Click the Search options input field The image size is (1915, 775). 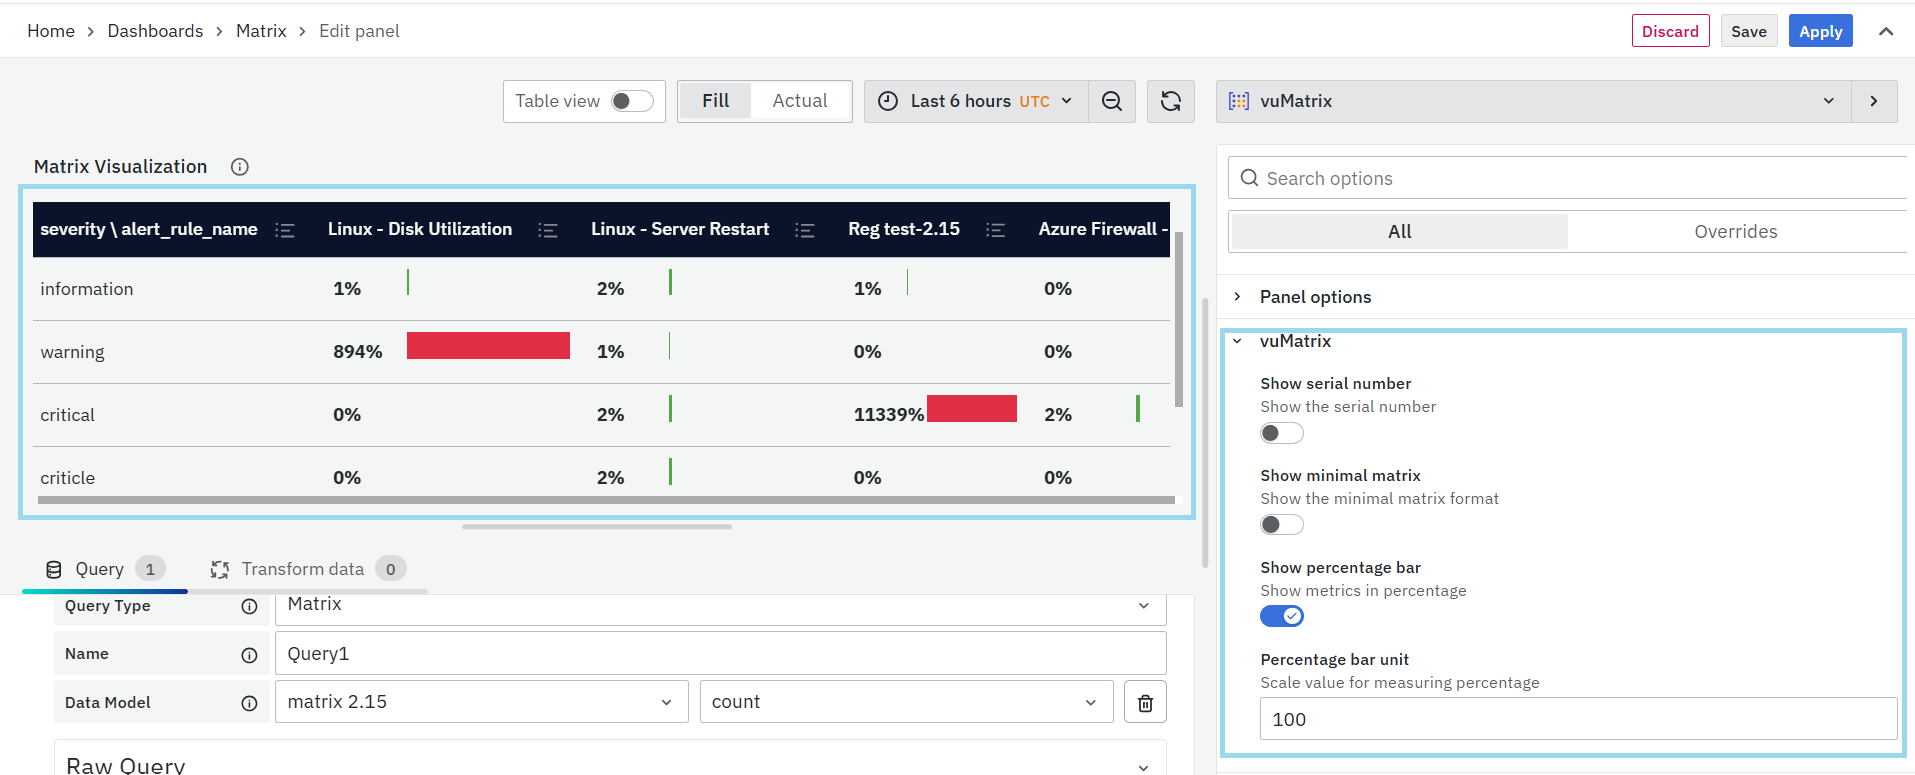(1570, 178)
